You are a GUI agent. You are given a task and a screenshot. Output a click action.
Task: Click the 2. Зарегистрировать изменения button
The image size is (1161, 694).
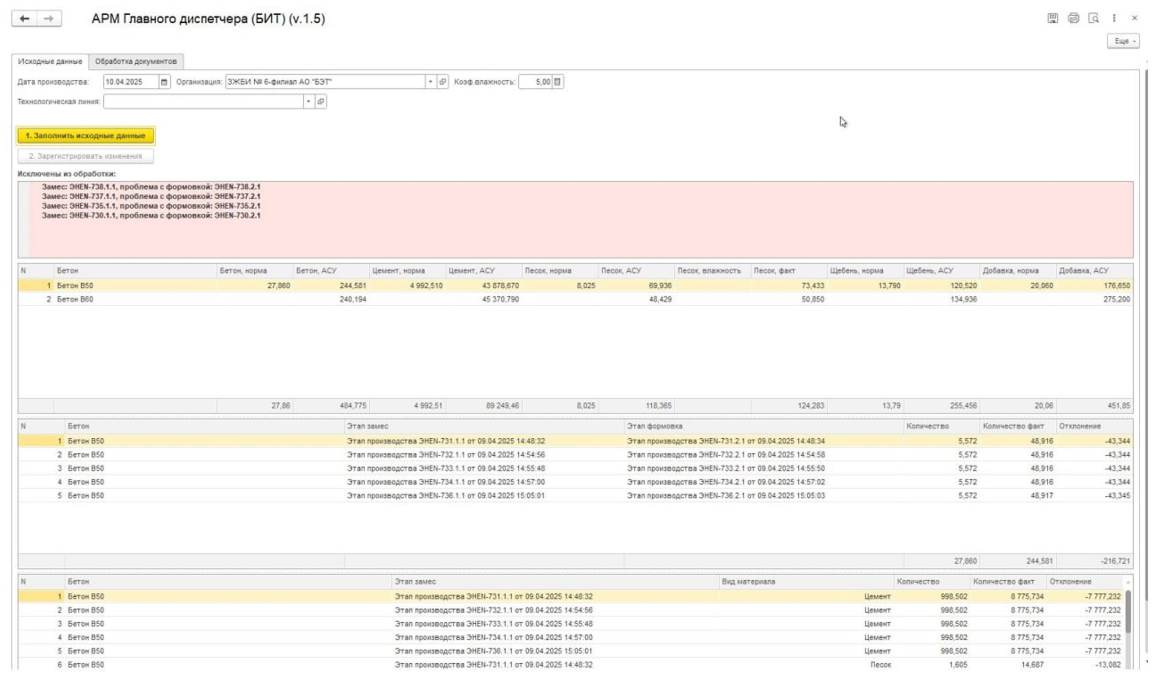click(86, 156)
